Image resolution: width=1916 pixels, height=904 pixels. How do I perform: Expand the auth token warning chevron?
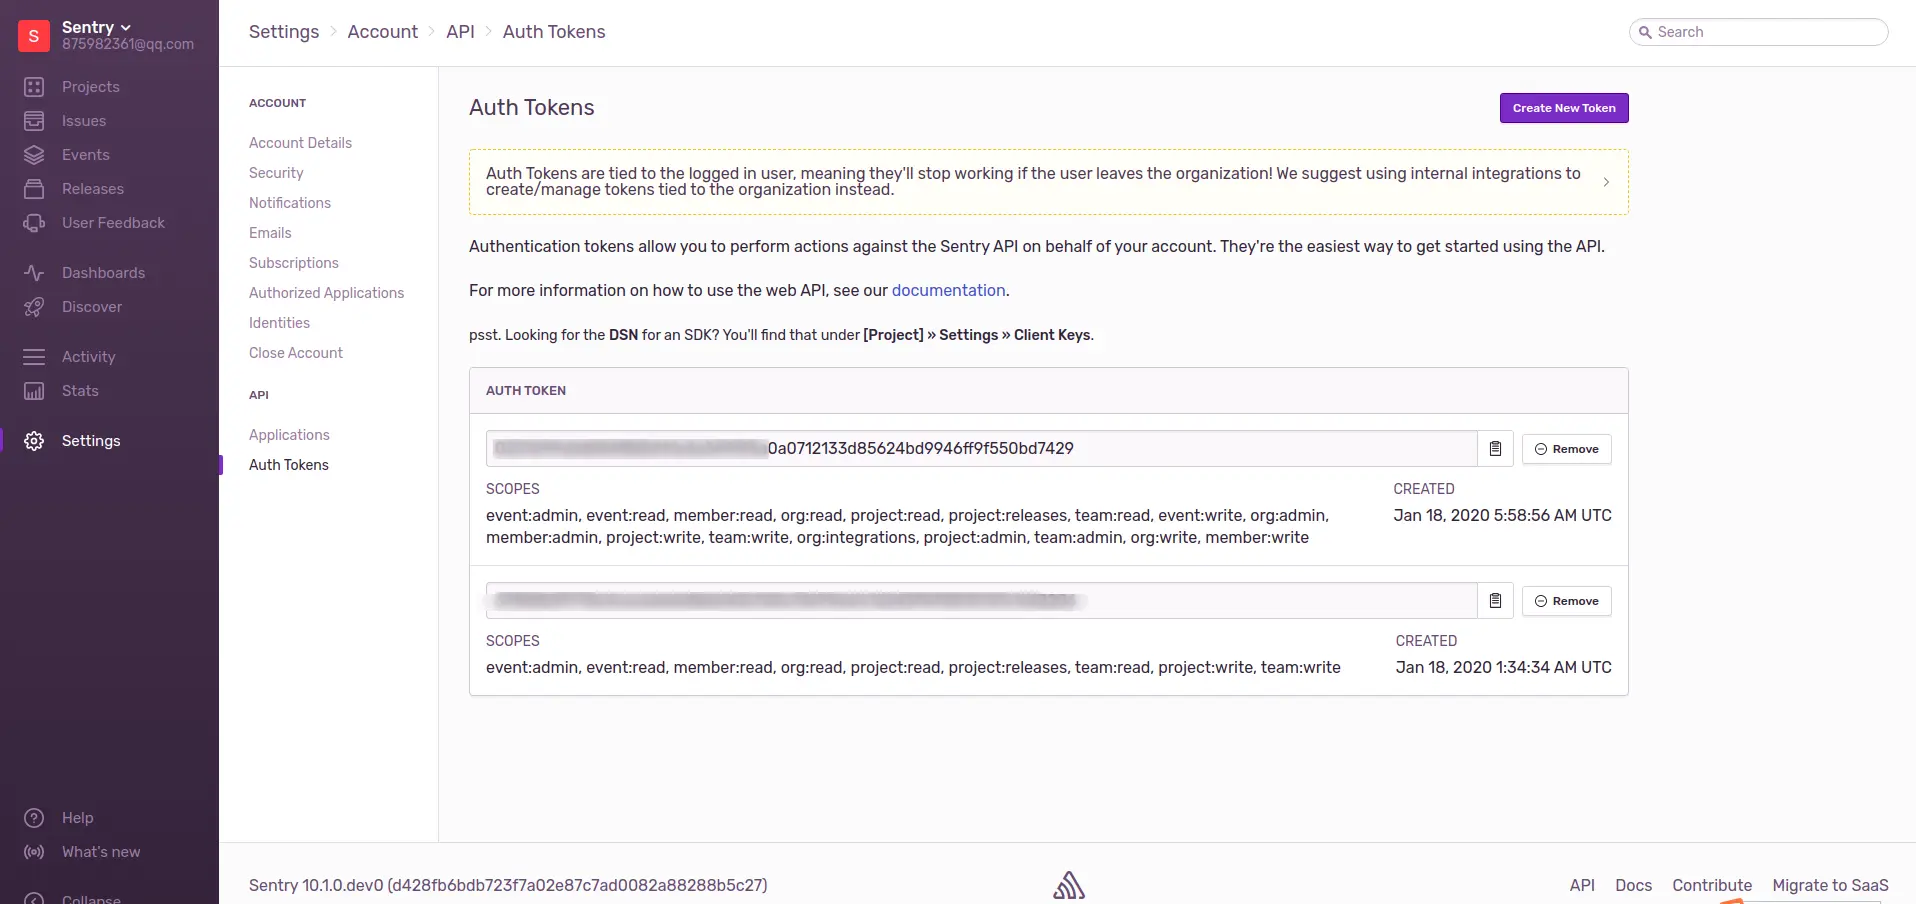click(x=1606, y=182)
